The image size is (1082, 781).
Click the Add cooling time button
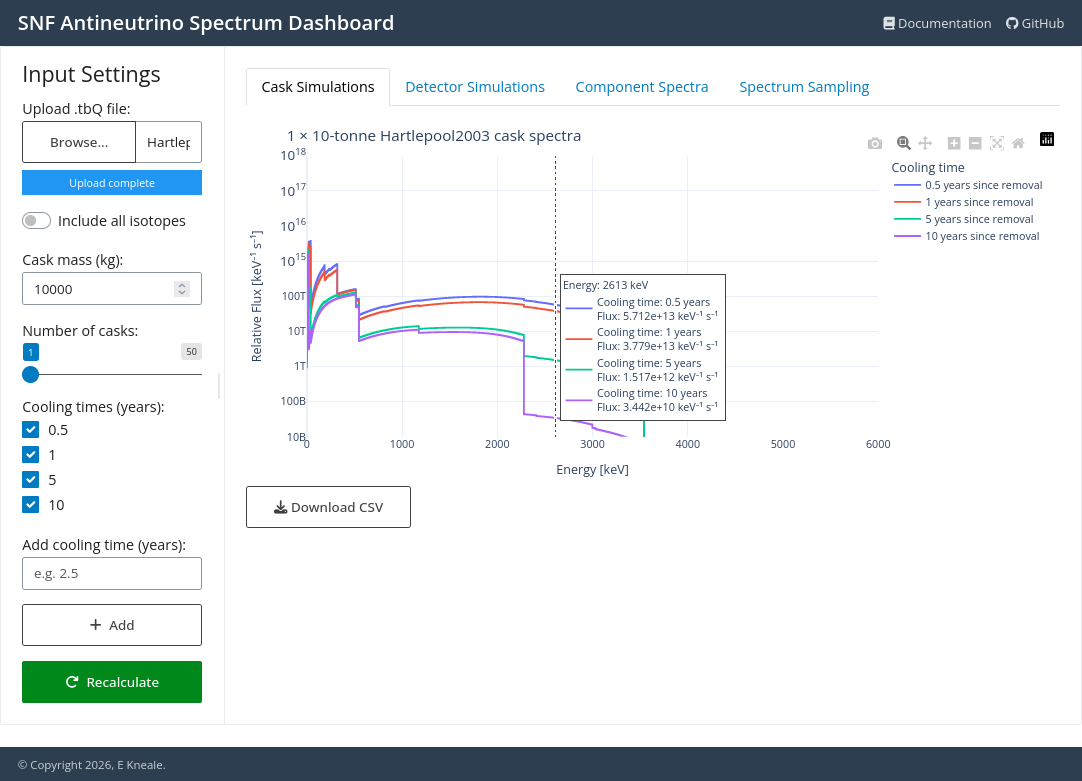(112, 625)
